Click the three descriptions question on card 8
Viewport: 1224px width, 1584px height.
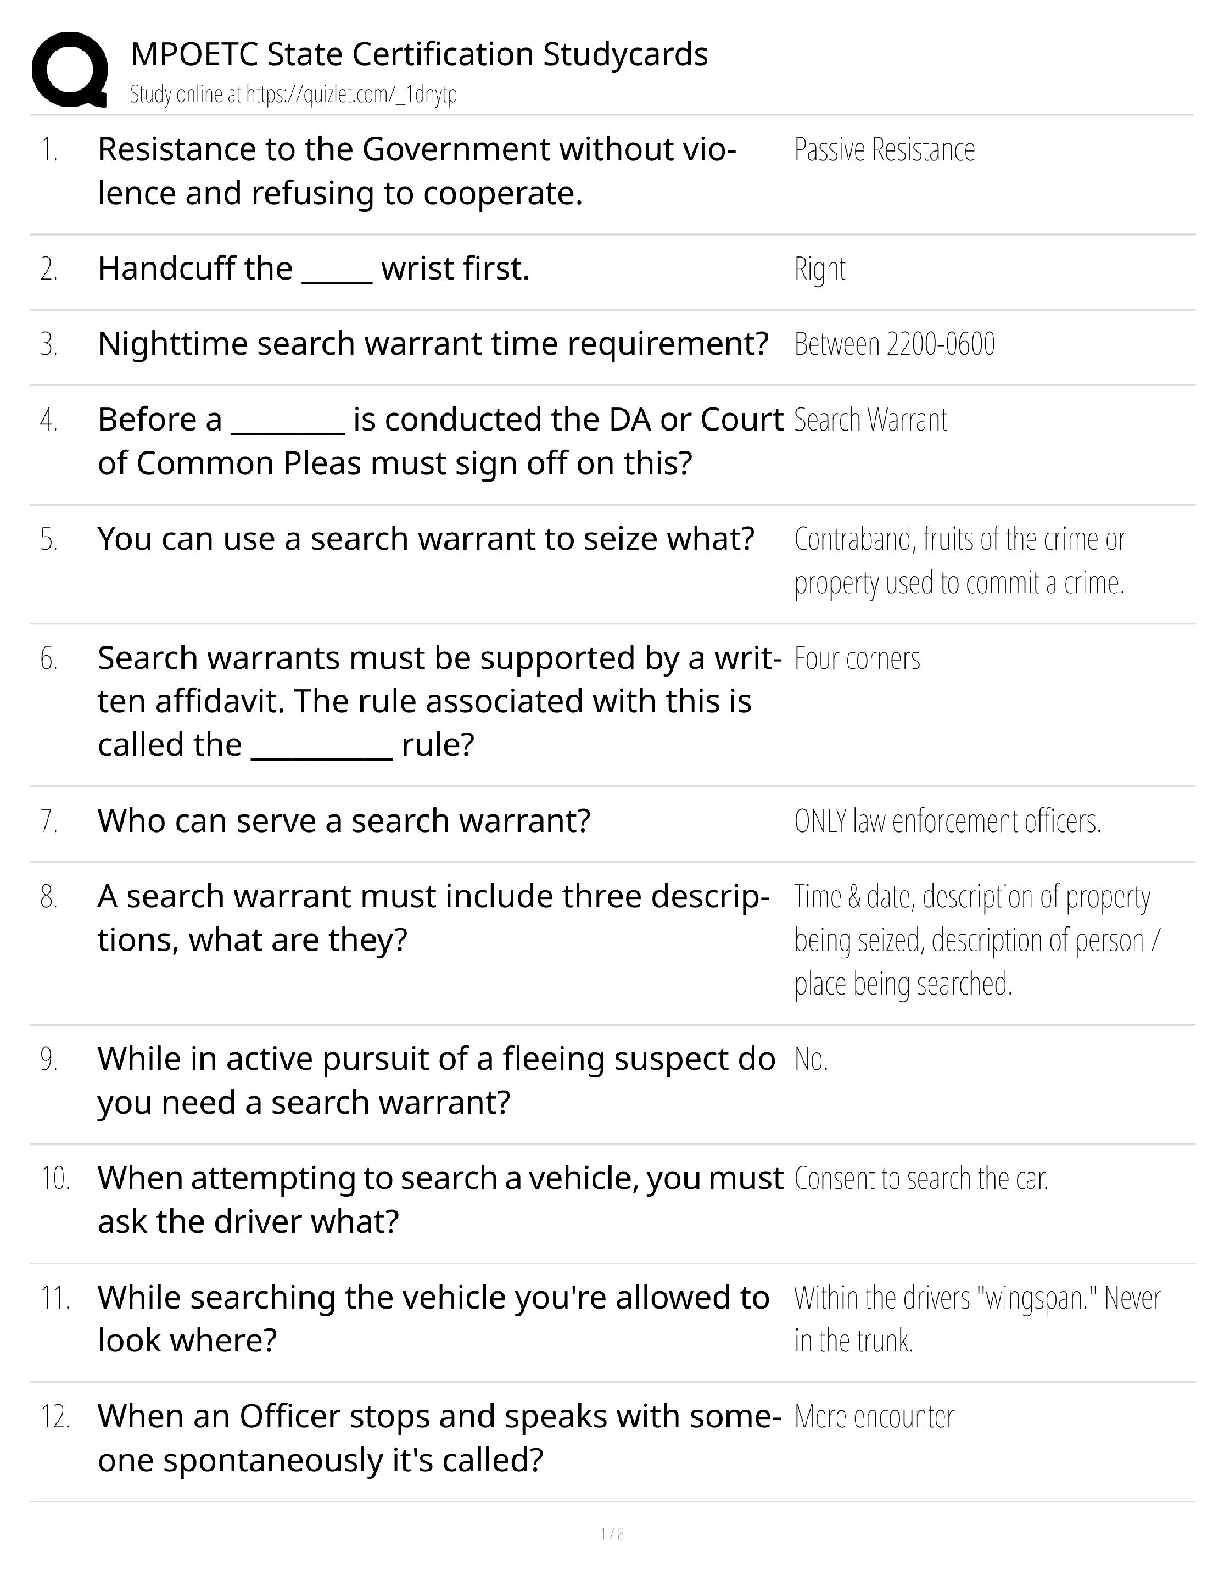tap(432, 918)
